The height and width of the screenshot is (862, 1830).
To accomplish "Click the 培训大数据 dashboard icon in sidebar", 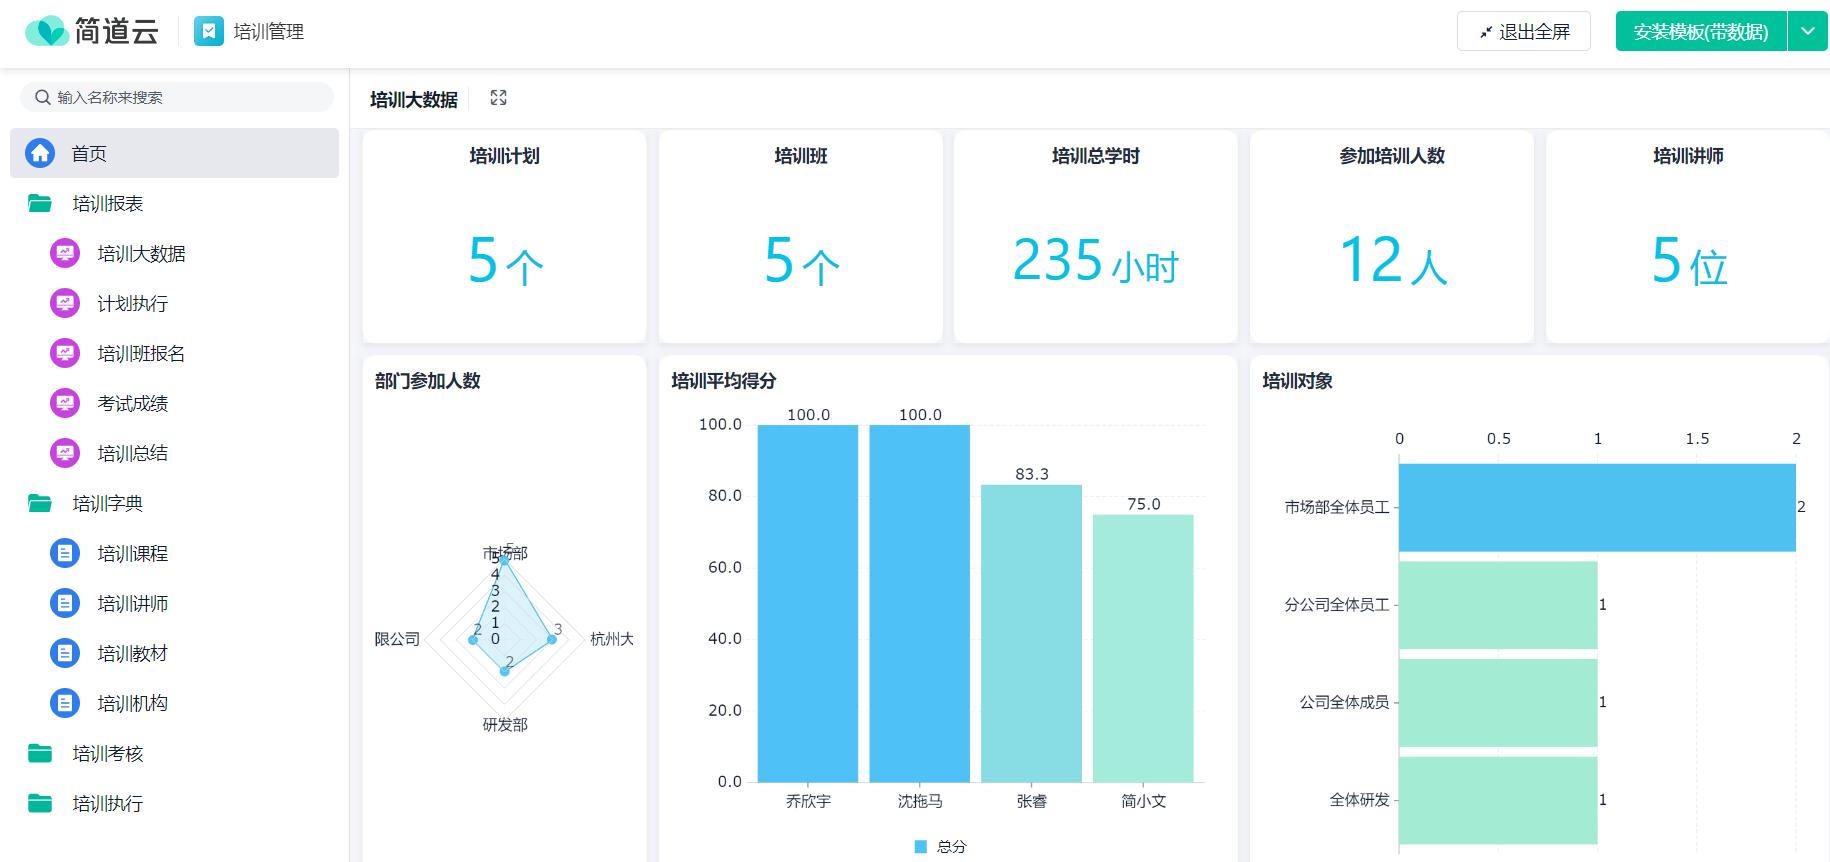I will pyautogui.click(x=65, y=253).
